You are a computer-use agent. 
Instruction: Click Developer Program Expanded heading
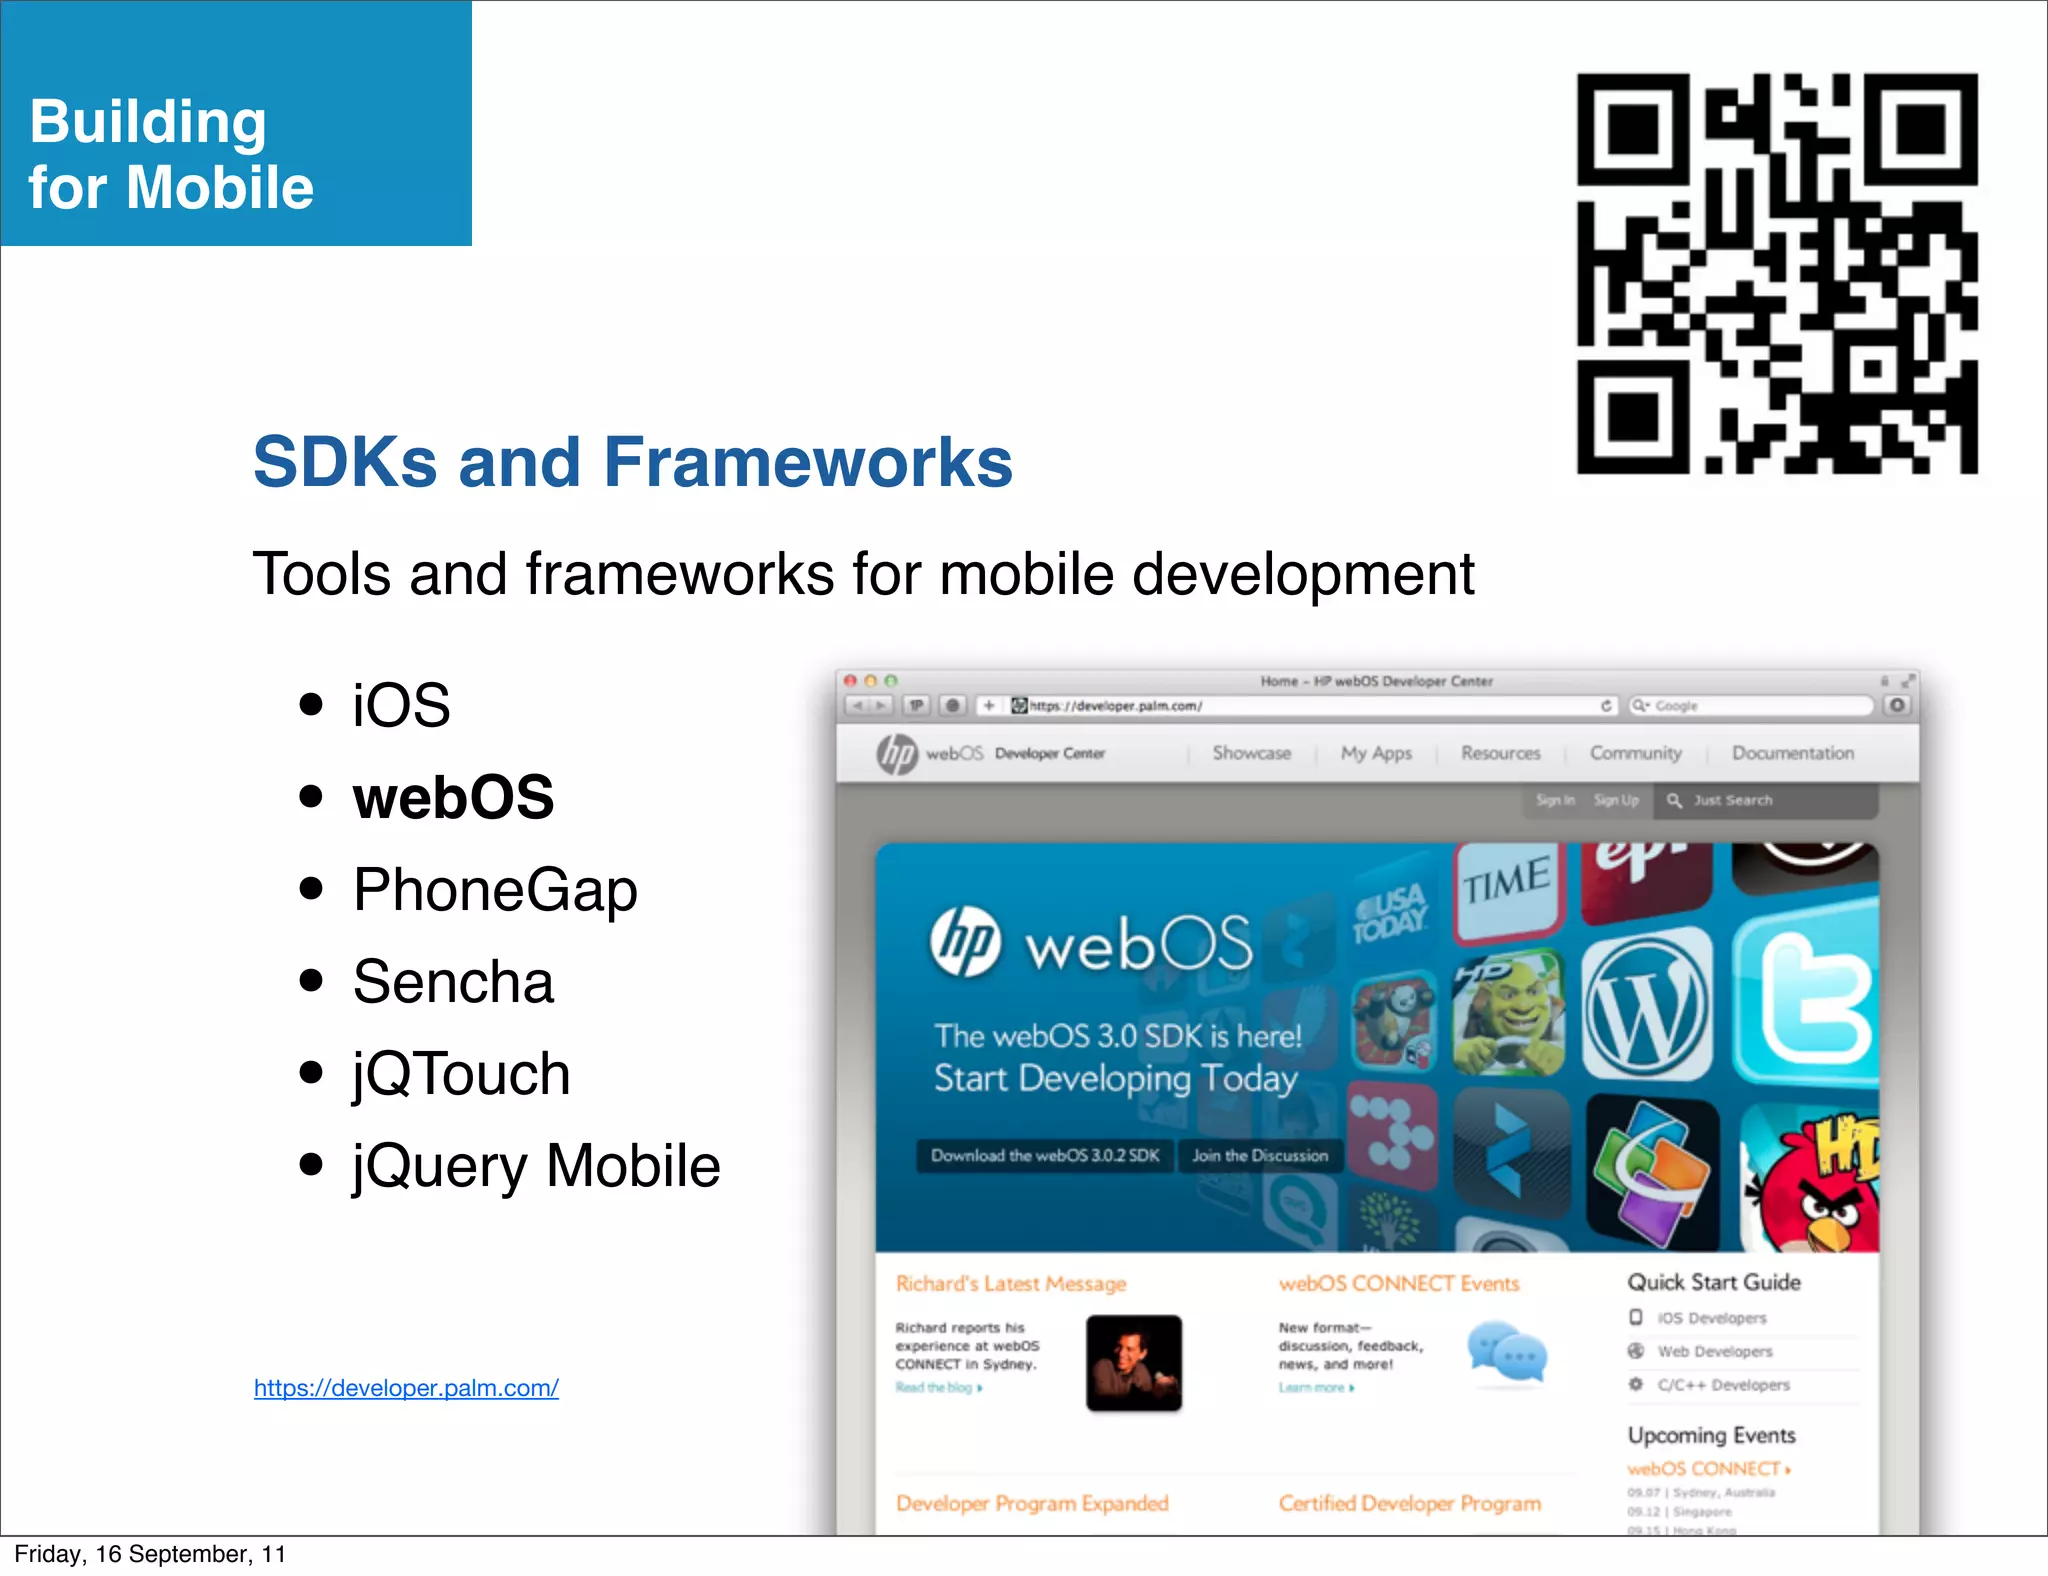pos(1032,1503)
